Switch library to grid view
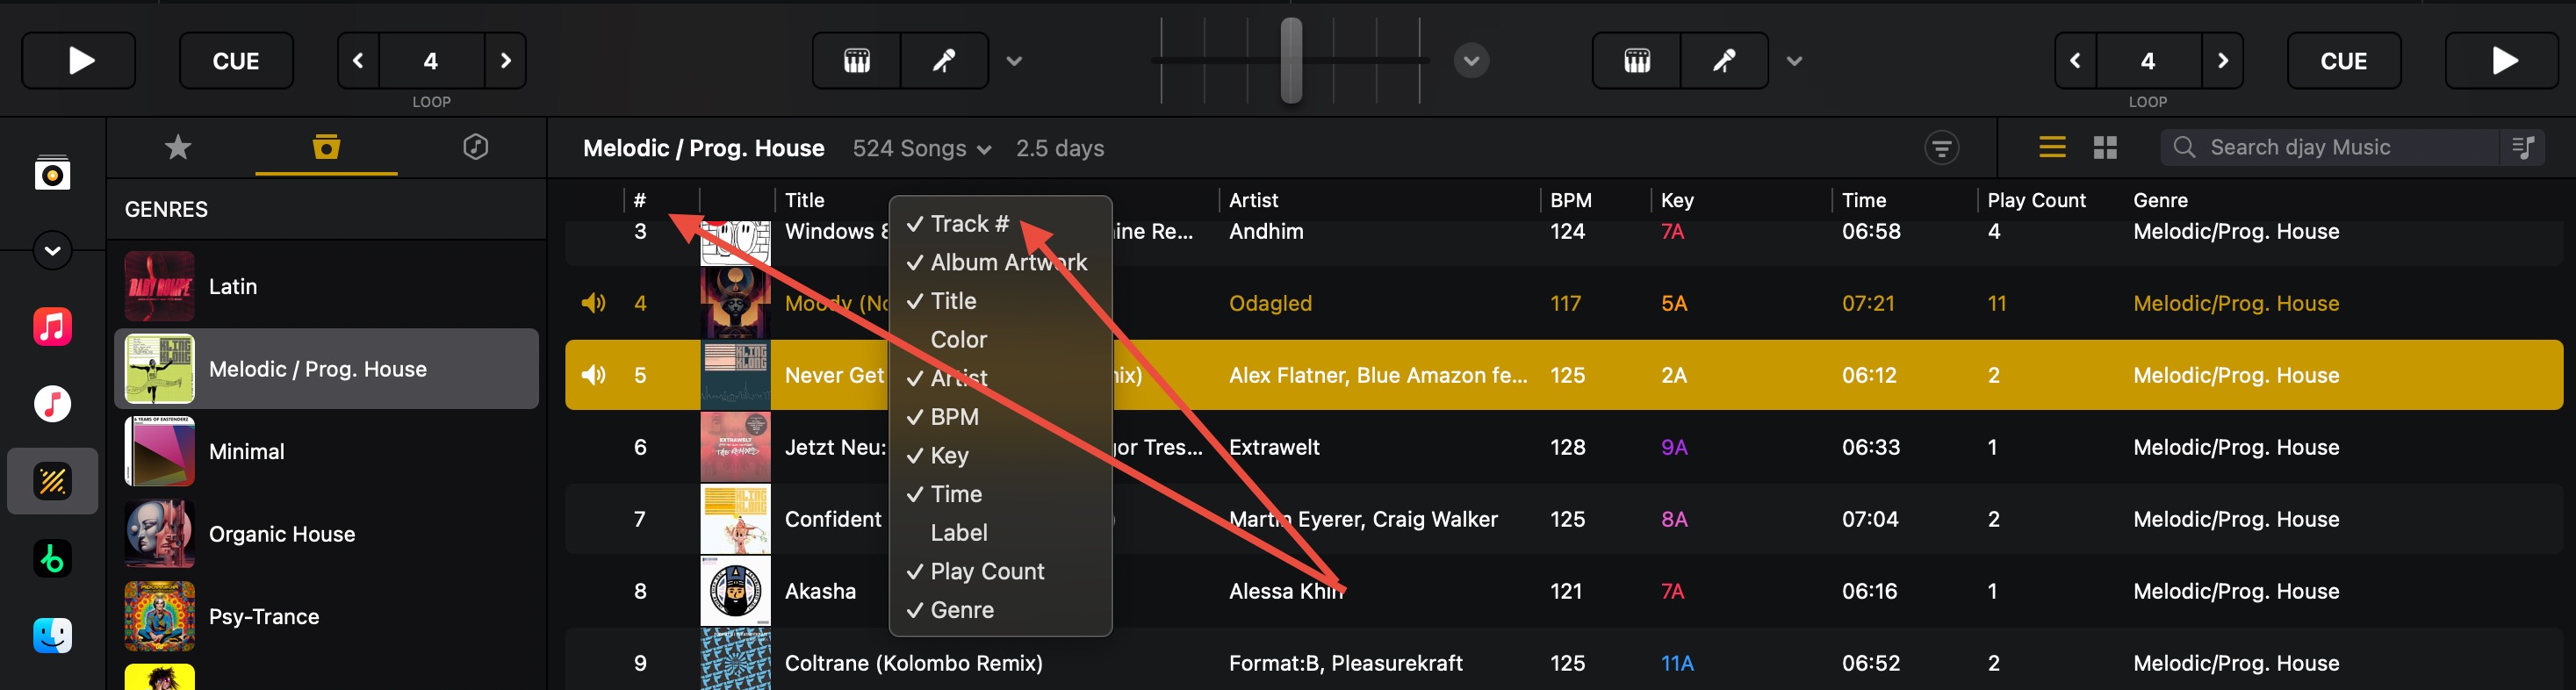 pyautogui.click(x=2105, y=148)
